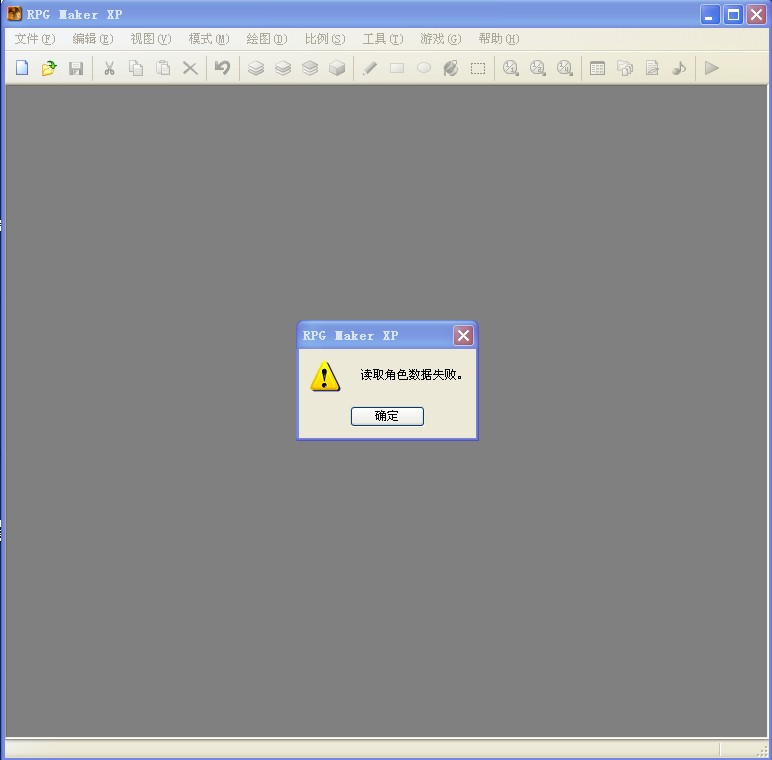Screen dimensions: 772x760
Task: Open the 编辑(E) menu
Action: click(93, 39)
